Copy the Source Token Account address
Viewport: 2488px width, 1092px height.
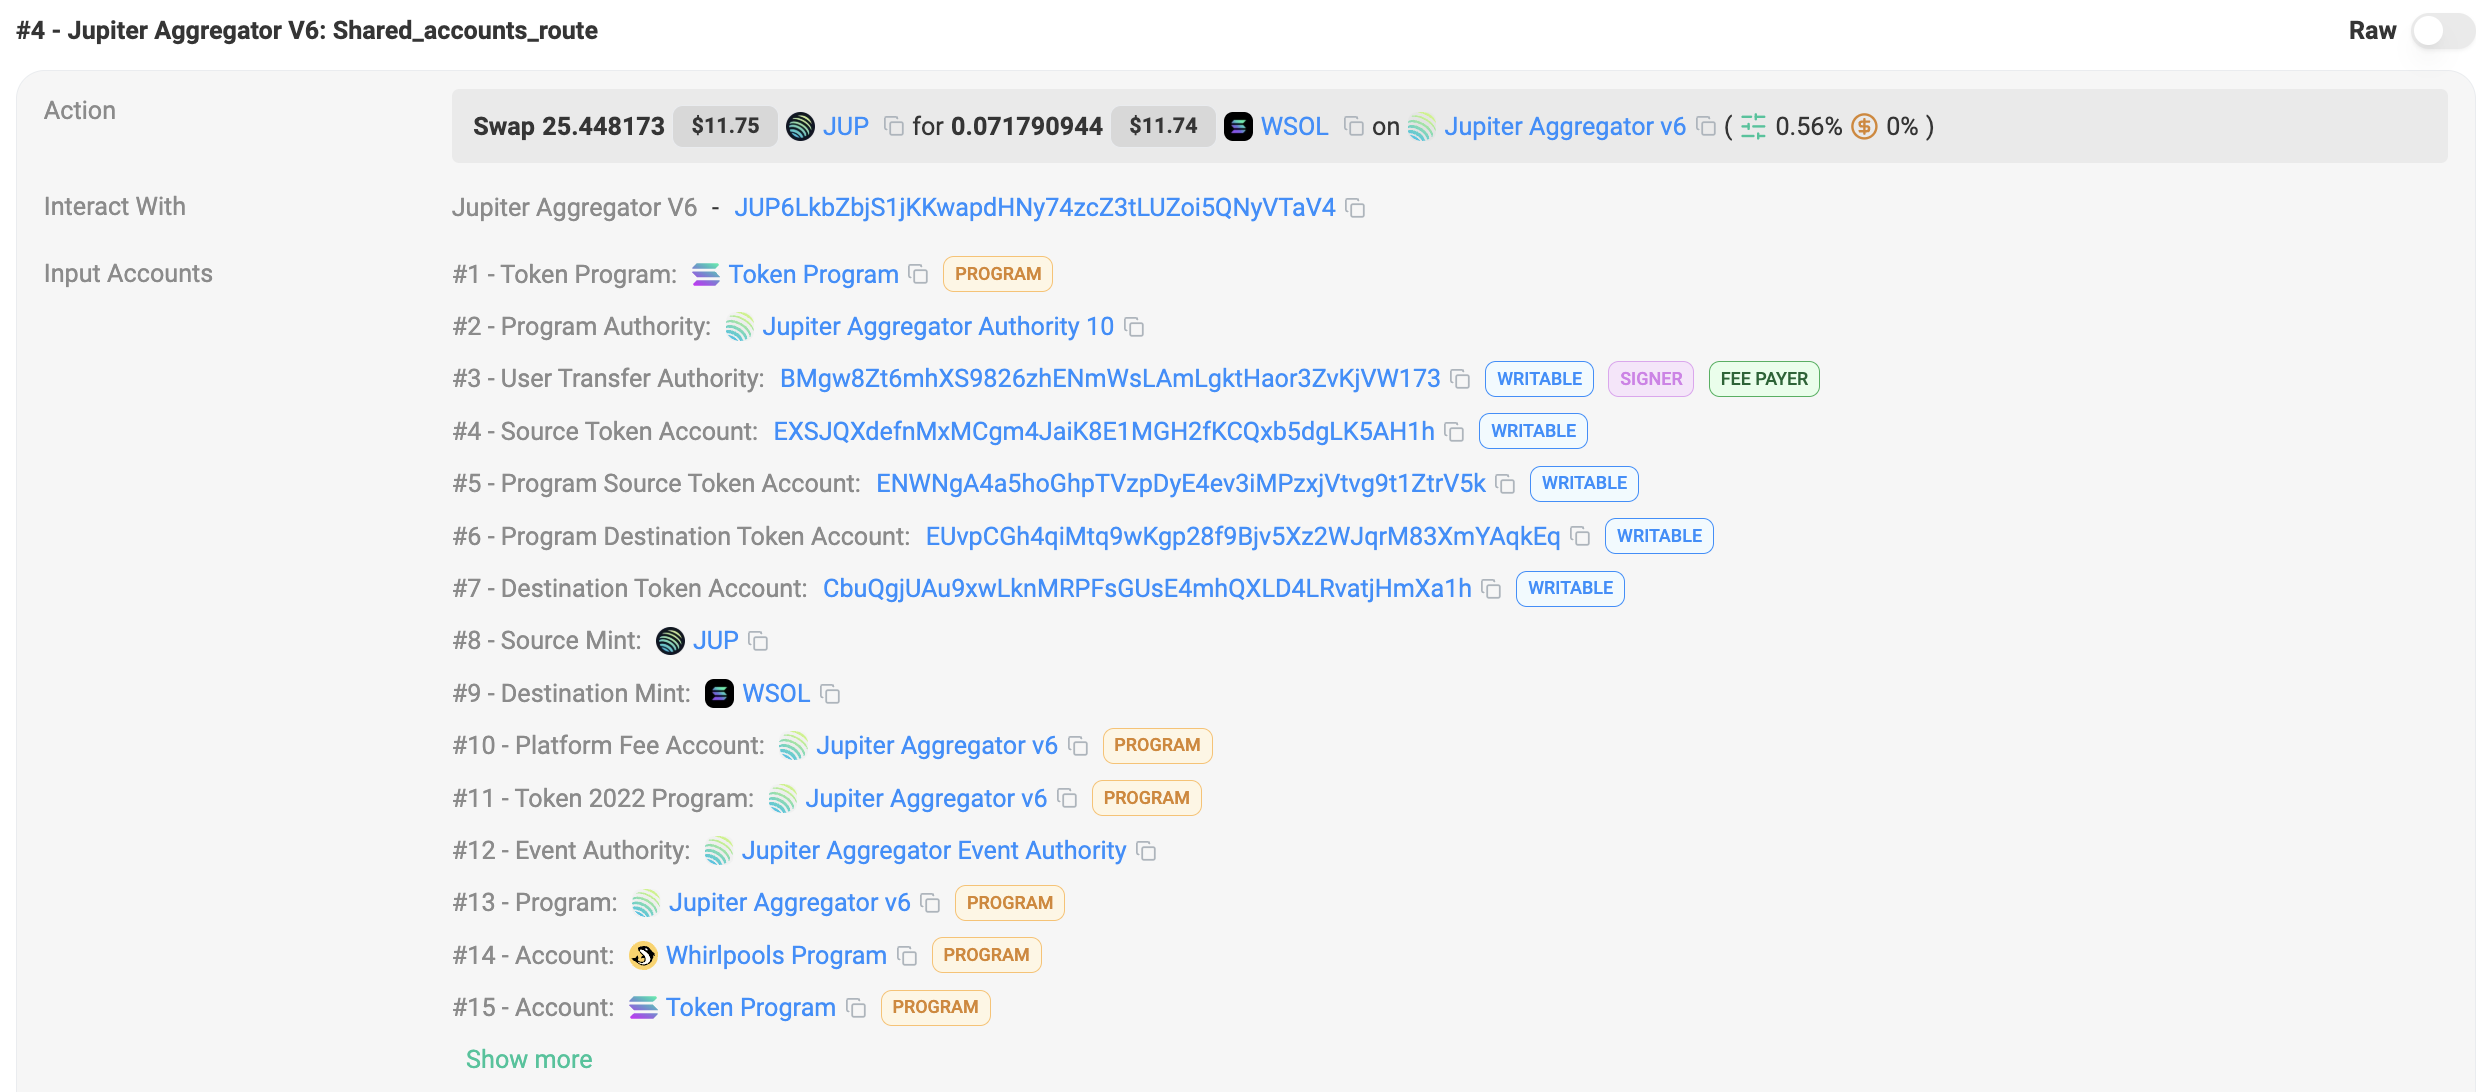coord(1455,432)
